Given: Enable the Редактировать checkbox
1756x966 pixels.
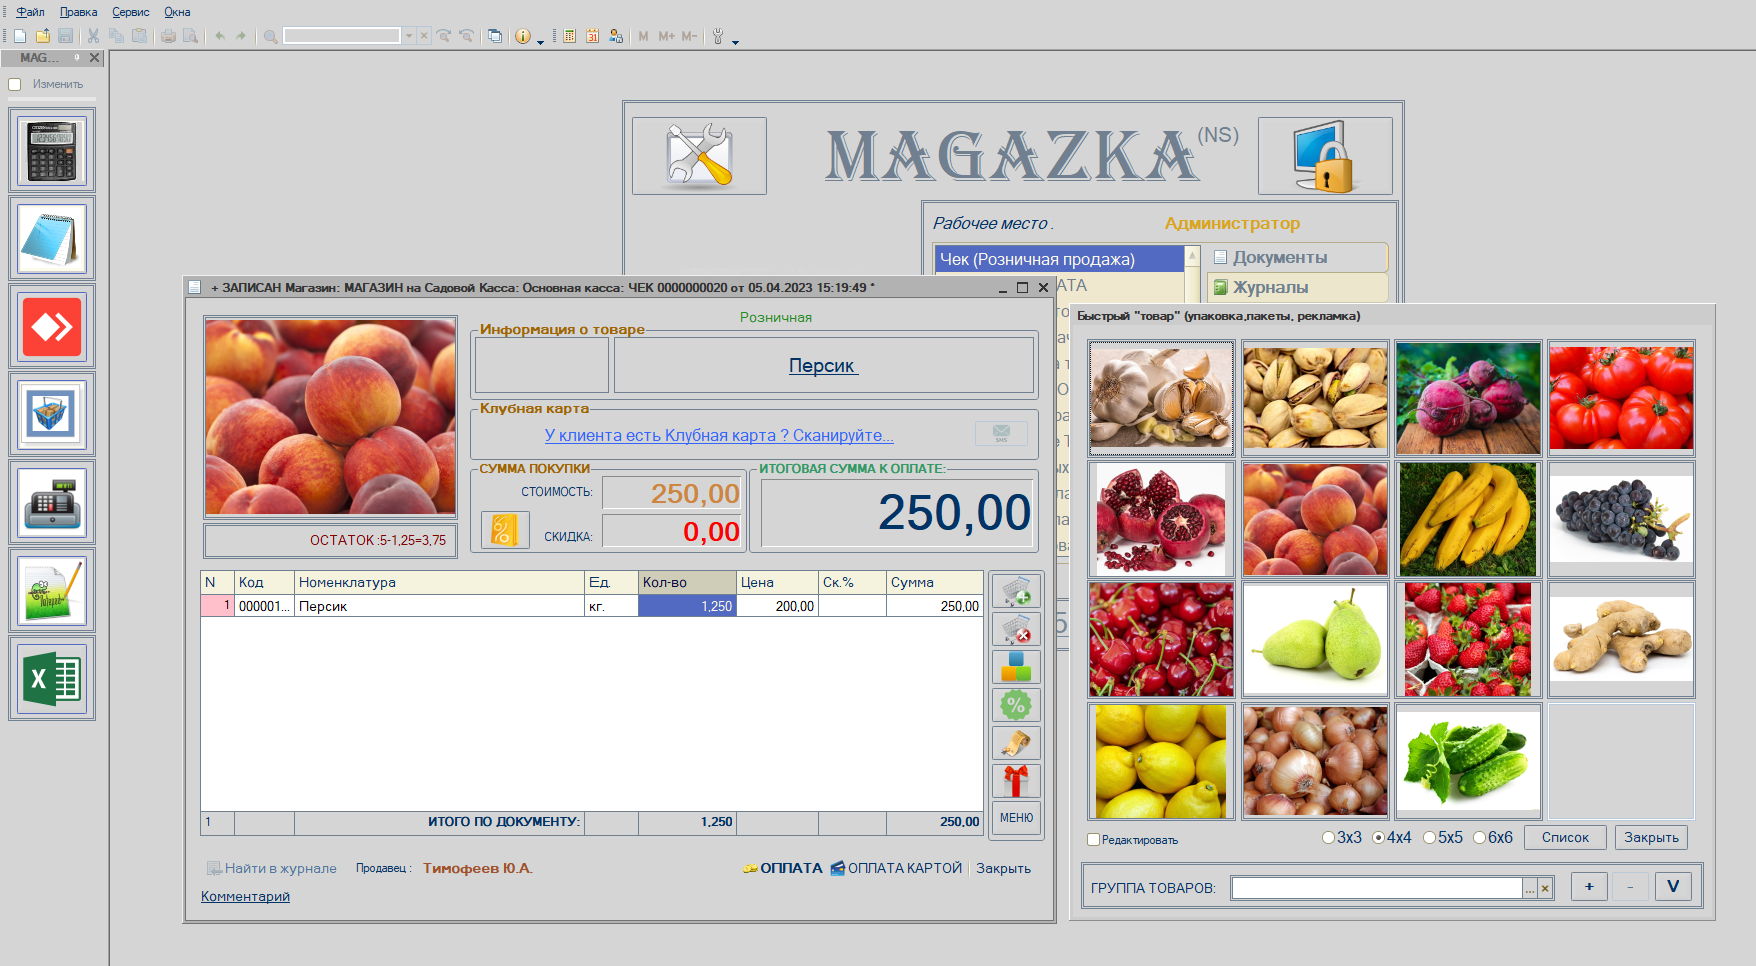Looking at the screenshot, I should coord(1093,840).
